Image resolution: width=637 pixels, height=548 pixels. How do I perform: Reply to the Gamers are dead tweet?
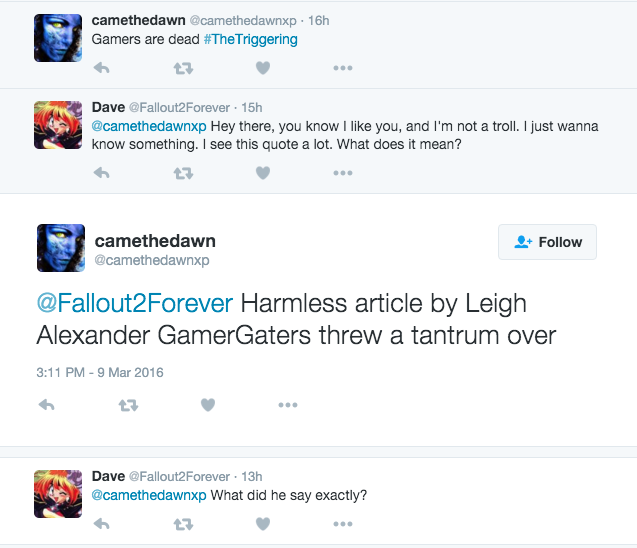(101, 68)
